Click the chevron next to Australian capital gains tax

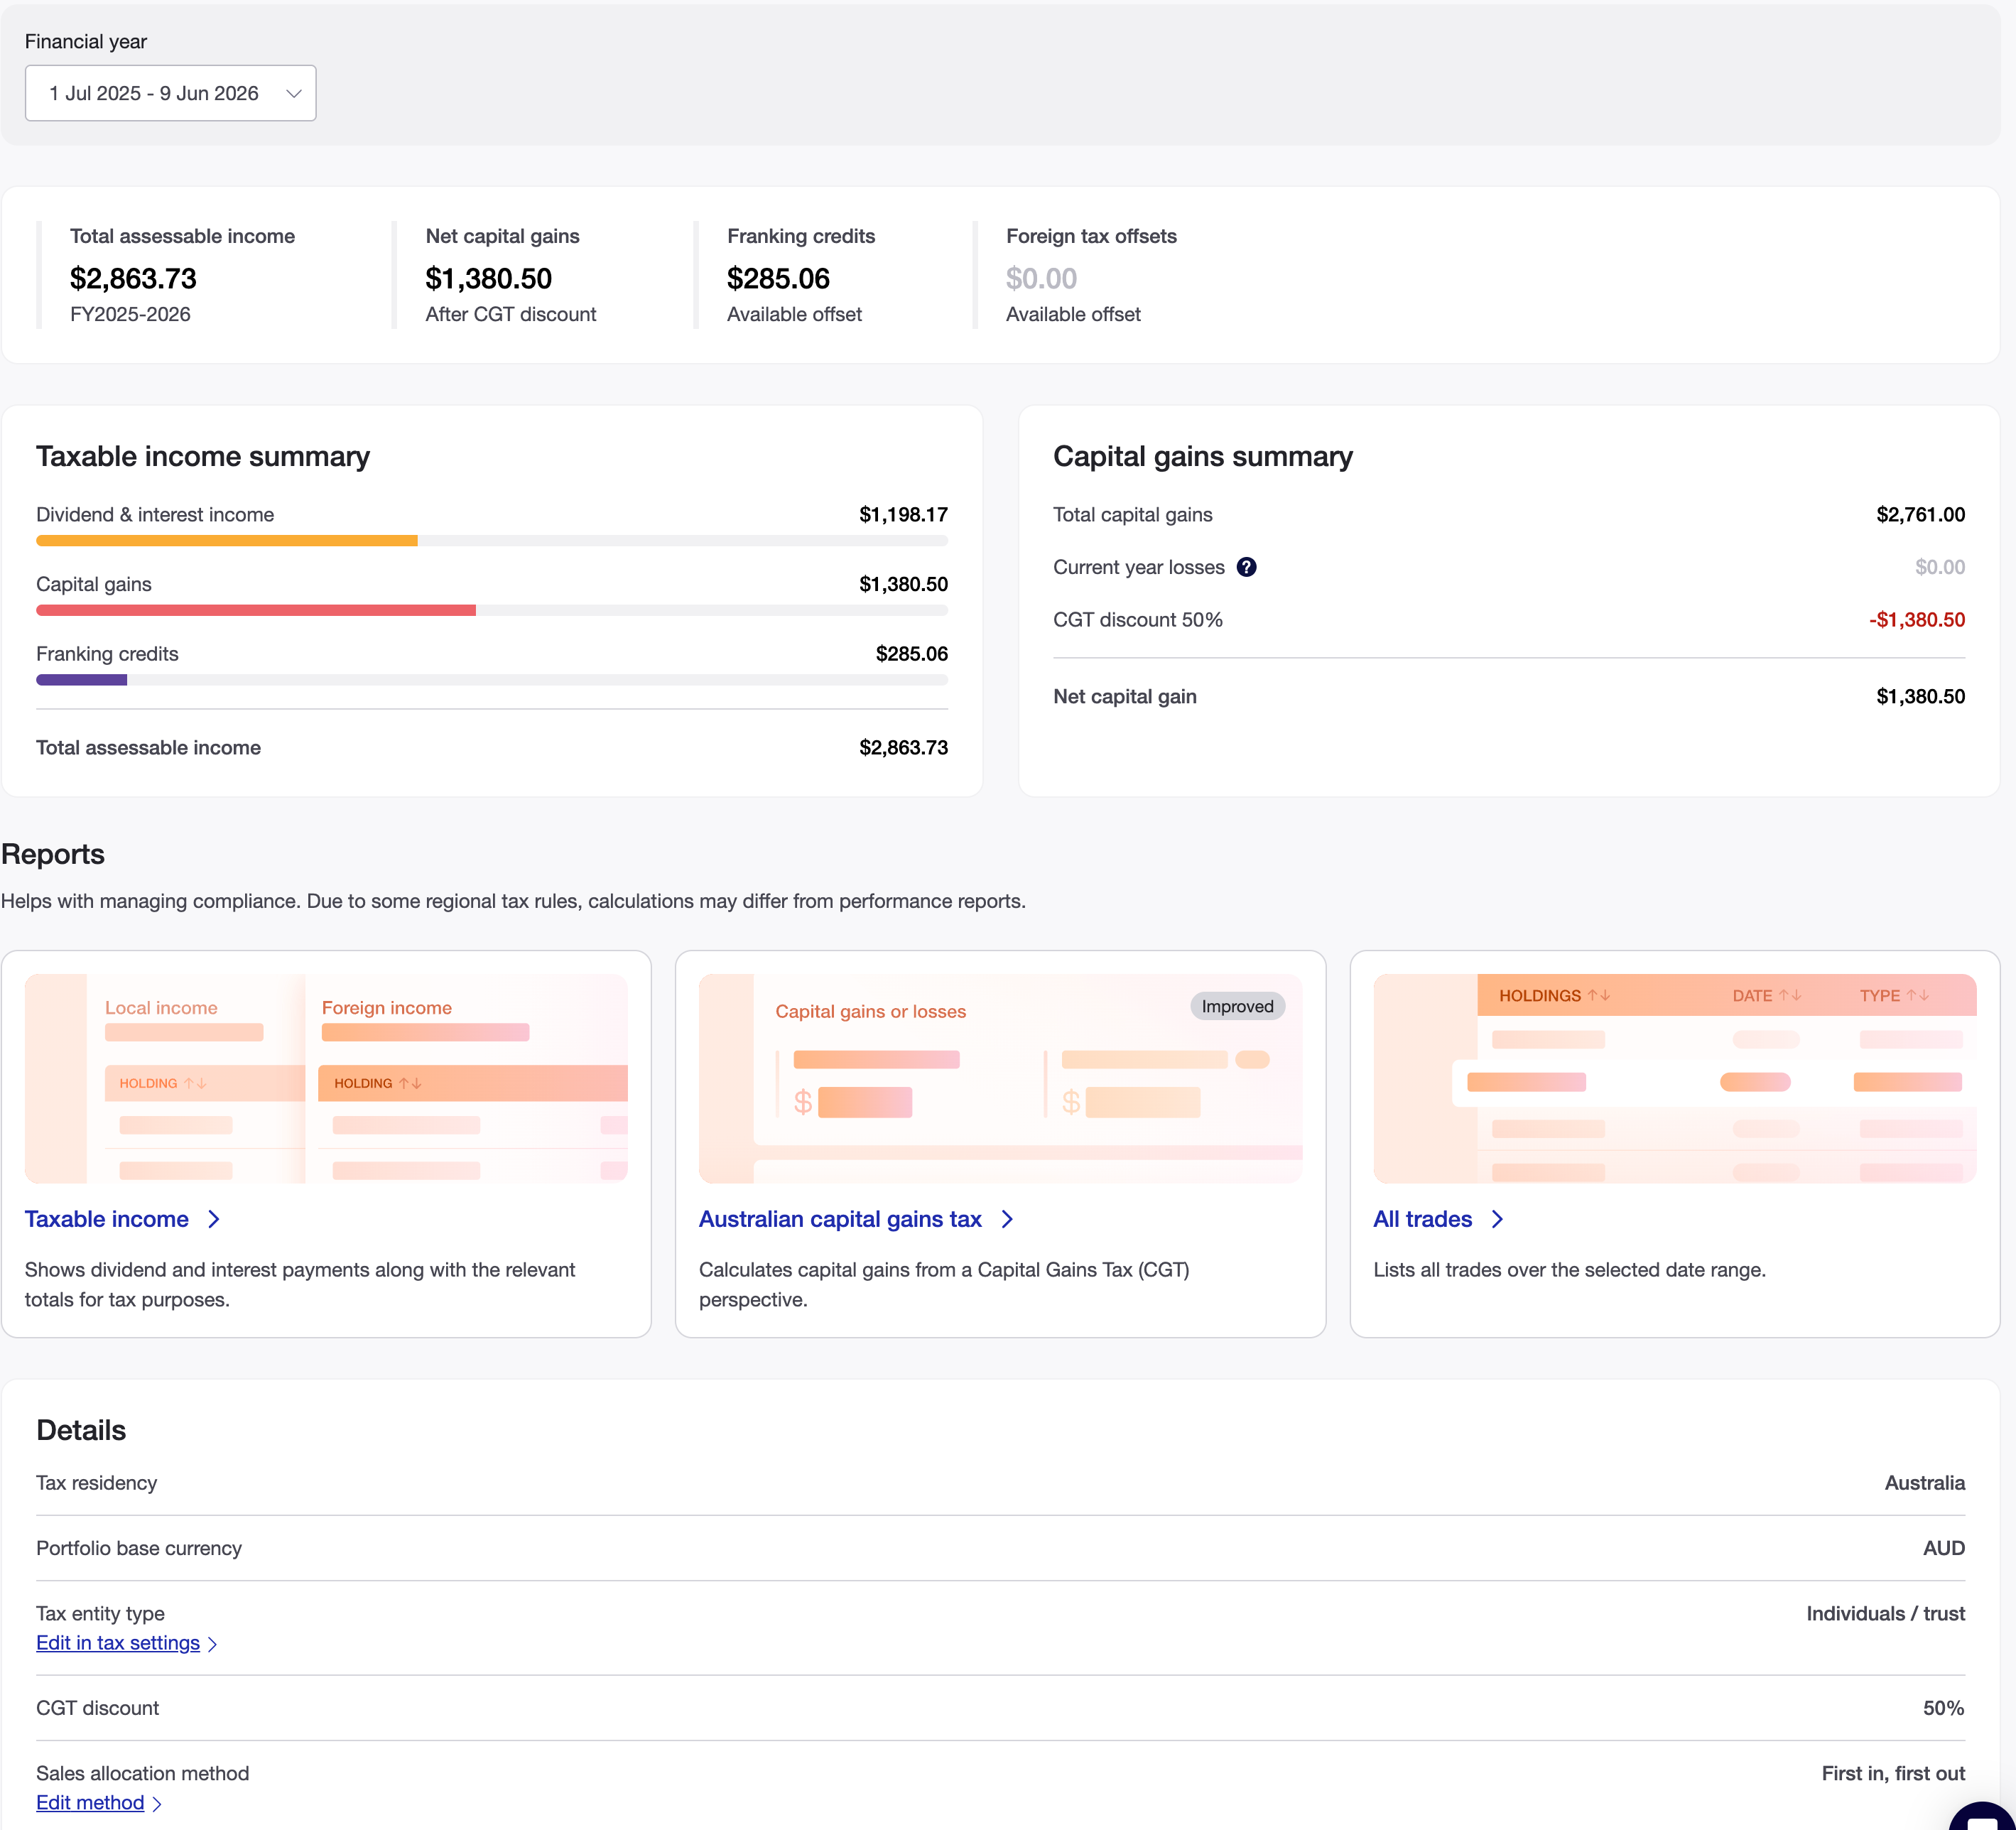coord(1007,1219)
